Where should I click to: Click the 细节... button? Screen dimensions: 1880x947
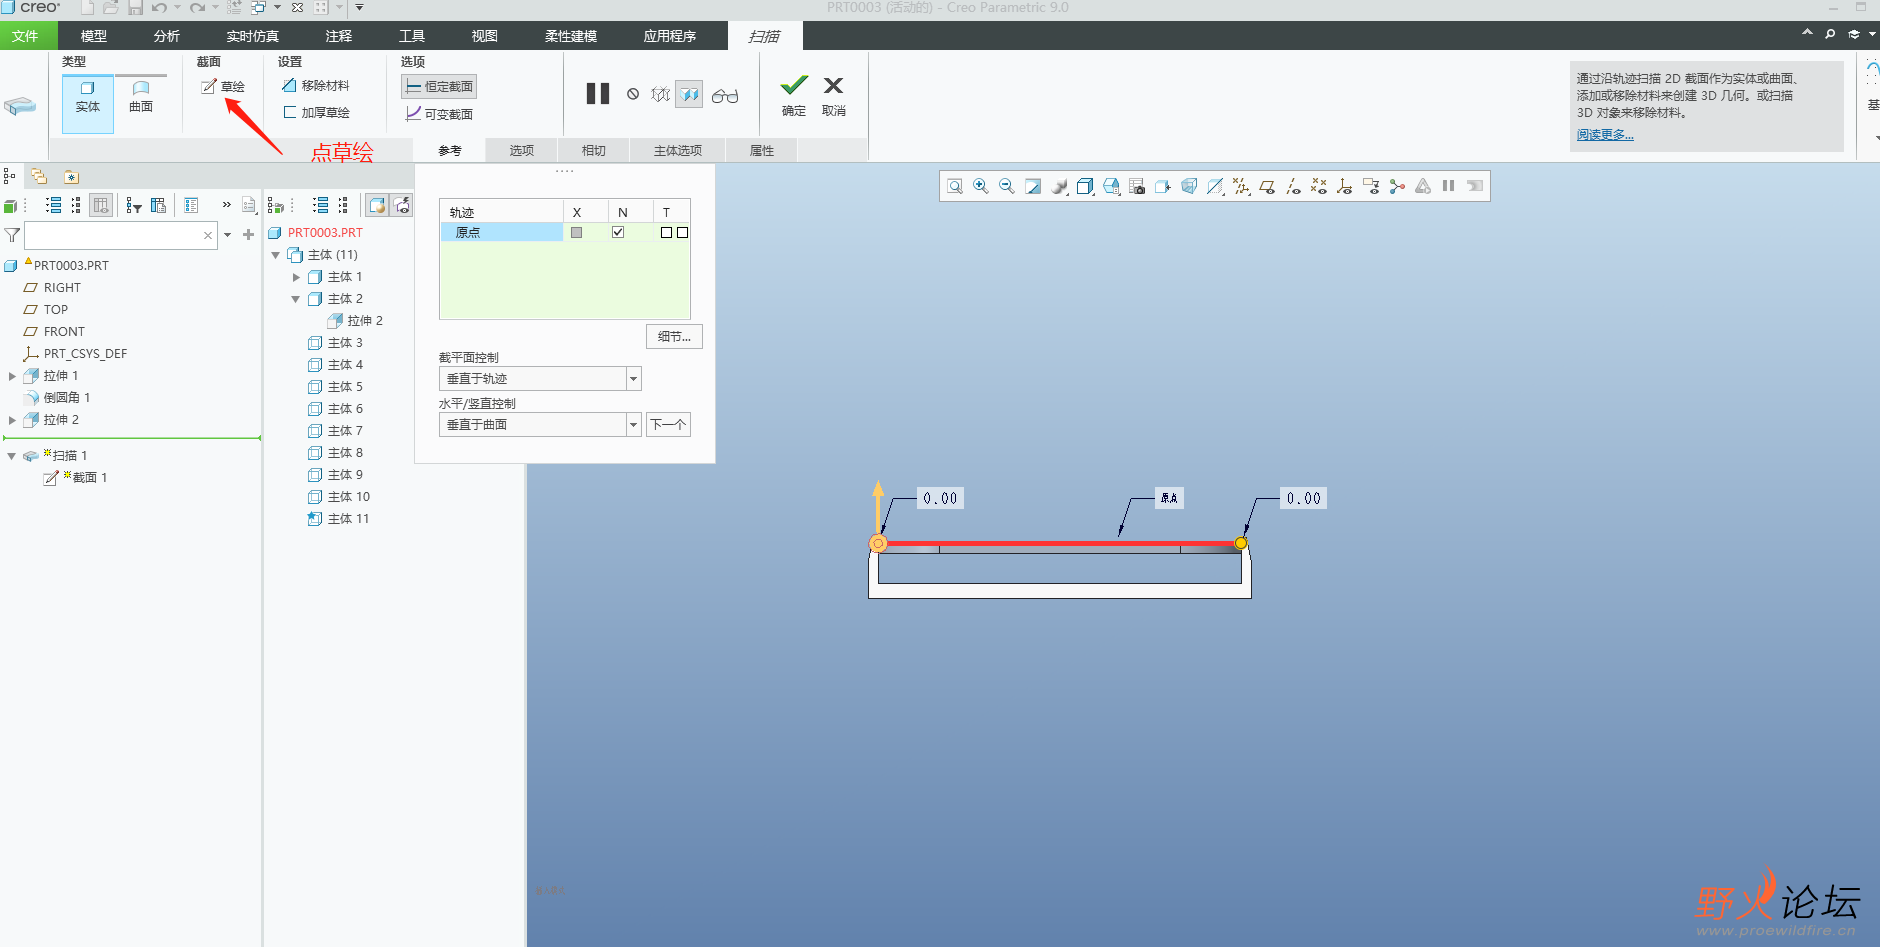coord(674,337)
